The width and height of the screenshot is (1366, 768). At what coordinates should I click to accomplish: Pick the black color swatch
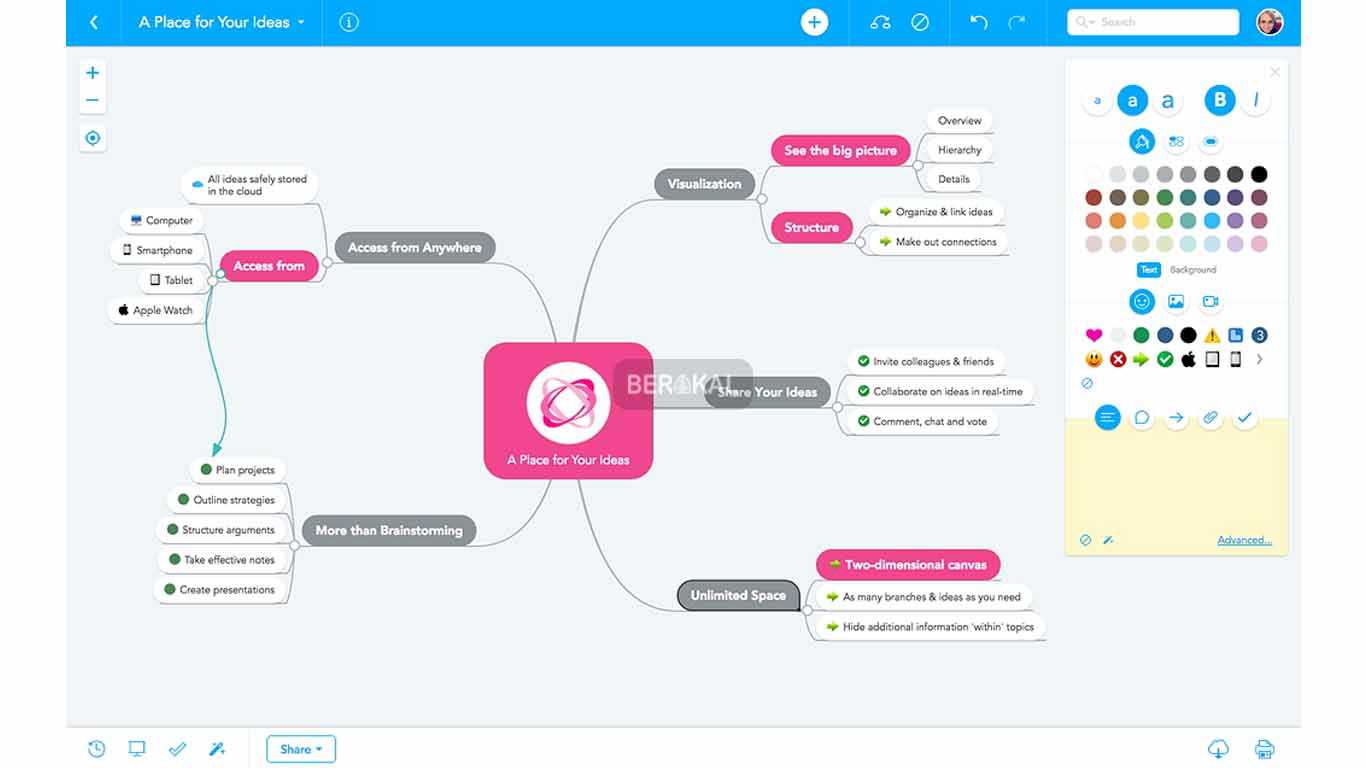(1259, 174)
